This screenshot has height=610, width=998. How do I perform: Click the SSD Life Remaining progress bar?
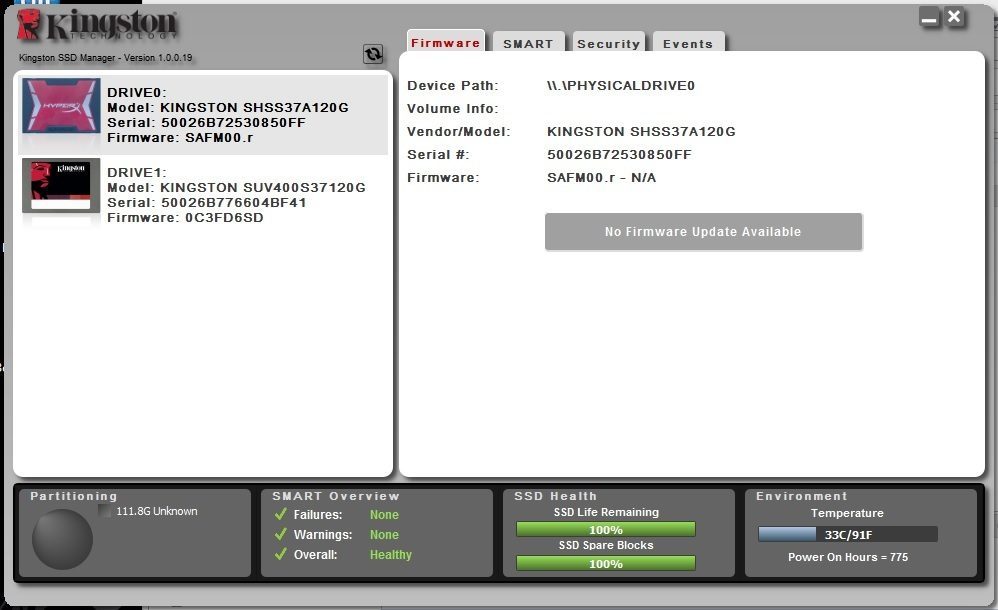[x=606, y=530]
